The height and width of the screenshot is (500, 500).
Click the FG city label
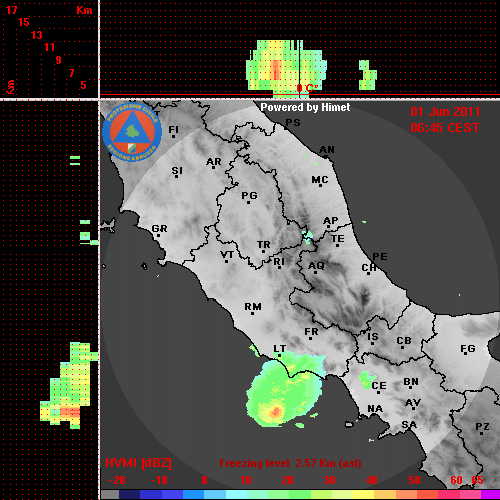pos(467,349)
